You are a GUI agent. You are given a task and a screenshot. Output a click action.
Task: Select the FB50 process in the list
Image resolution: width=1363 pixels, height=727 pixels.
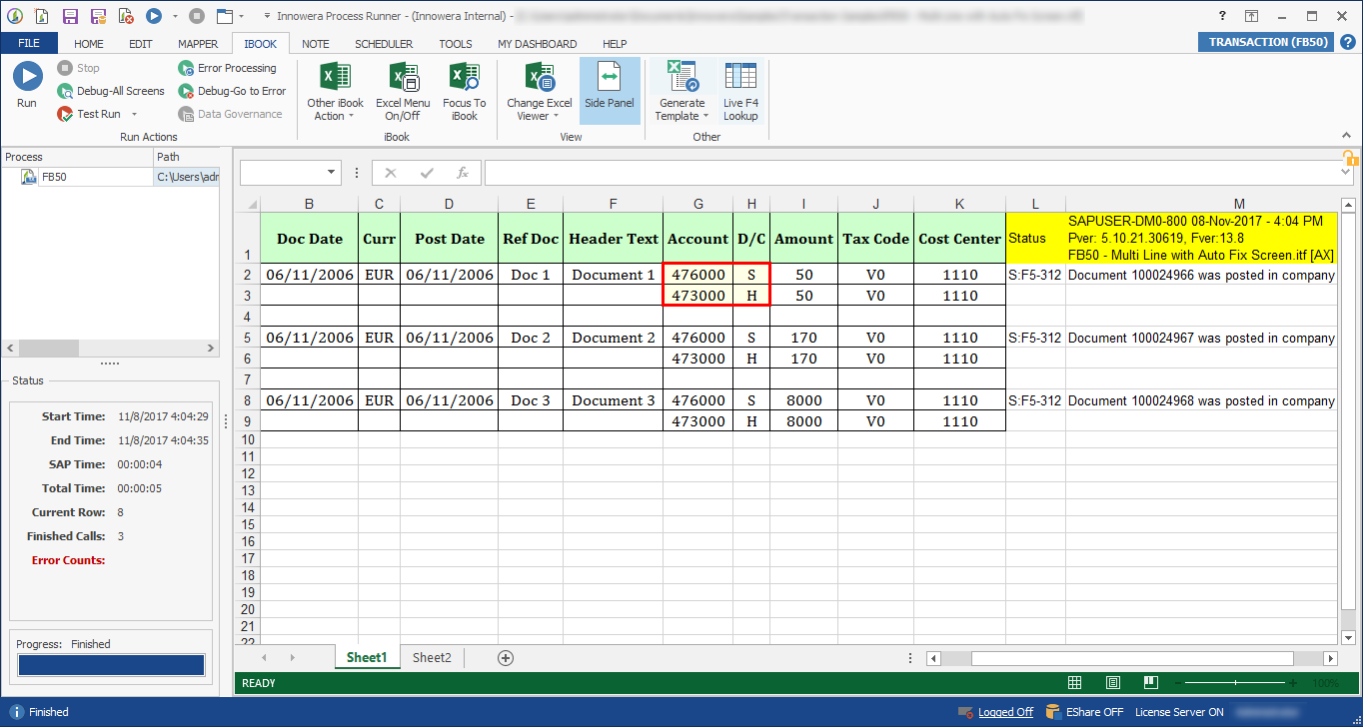point(54,177)
